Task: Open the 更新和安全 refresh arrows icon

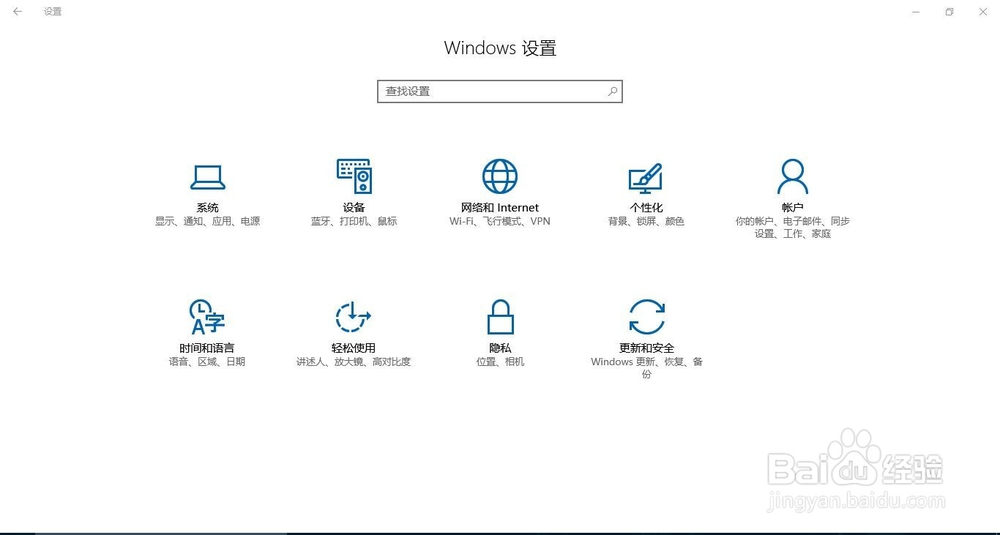Action: tap(647, 316)
